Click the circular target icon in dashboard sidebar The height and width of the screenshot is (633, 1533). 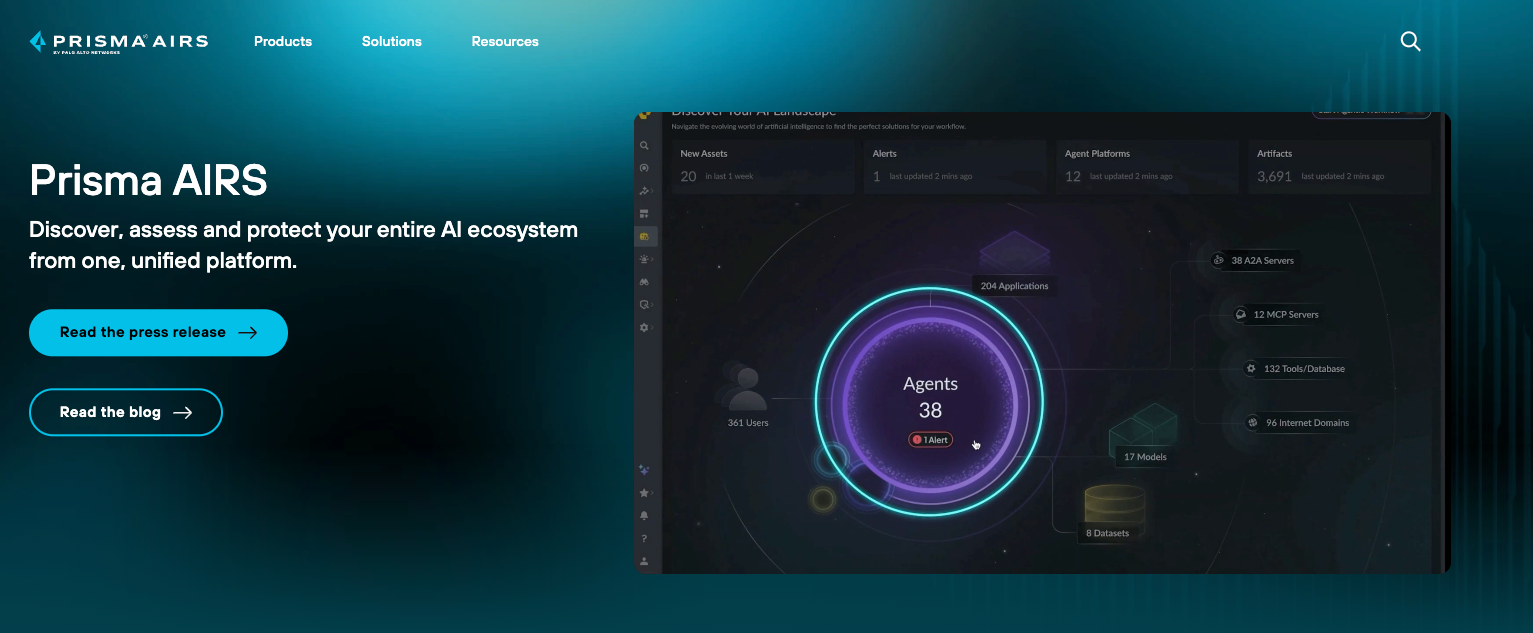point(645,168)
